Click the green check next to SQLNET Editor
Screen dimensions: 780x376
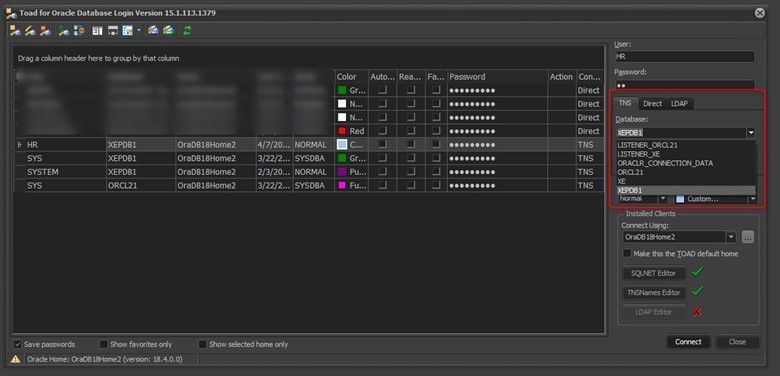click(698, 272)
